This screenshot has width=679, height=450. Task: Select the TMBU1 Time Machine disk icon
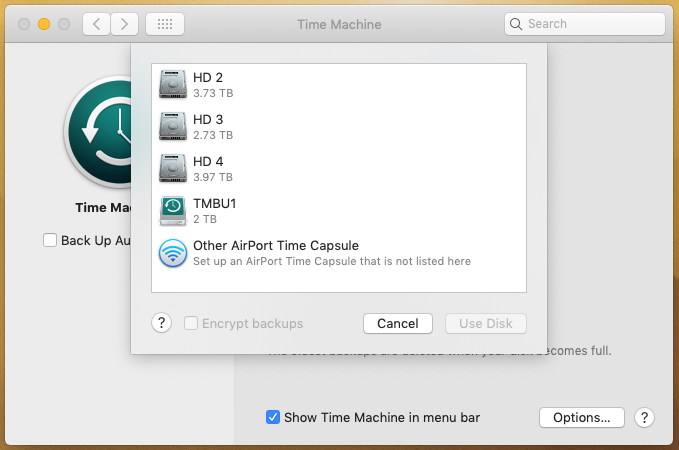(173, 210)
